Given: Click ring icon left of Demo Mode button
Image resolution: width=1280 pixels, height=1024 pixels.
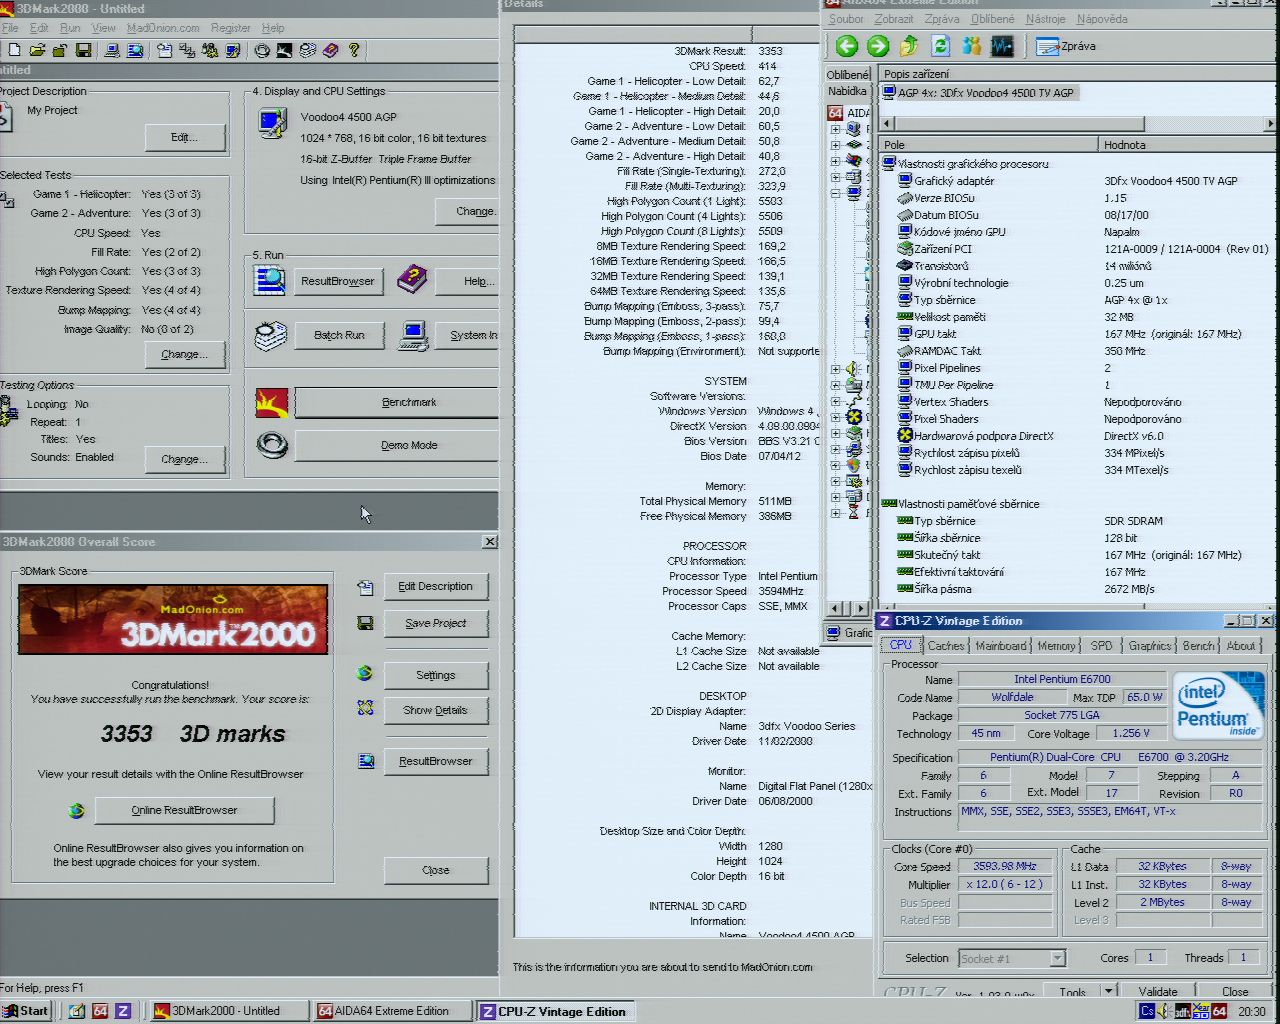Looking at the screenshot, I should (x=272, y=445).
